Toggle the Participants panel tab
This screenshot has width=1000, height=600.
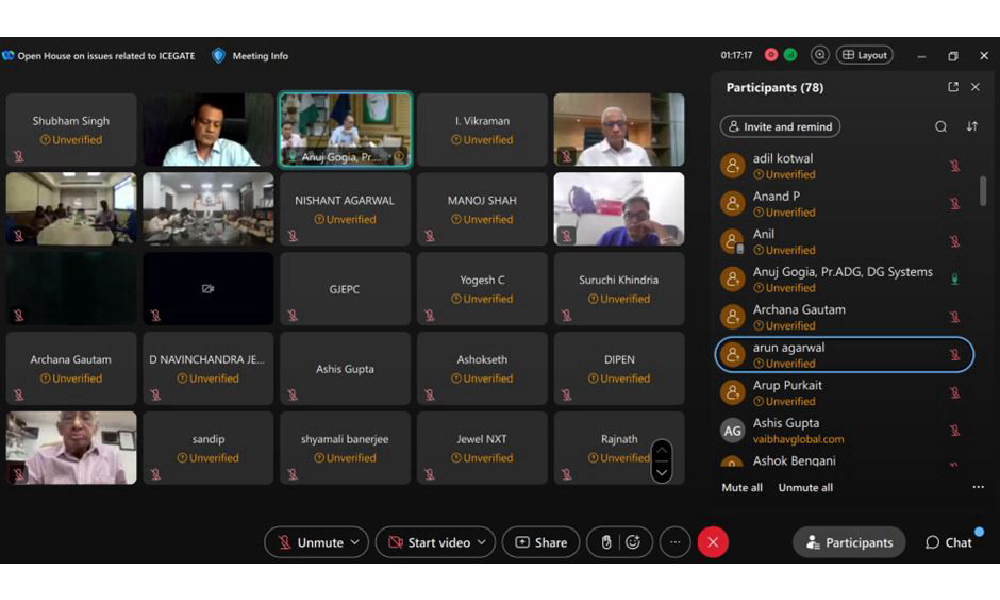tap(849, 542)
